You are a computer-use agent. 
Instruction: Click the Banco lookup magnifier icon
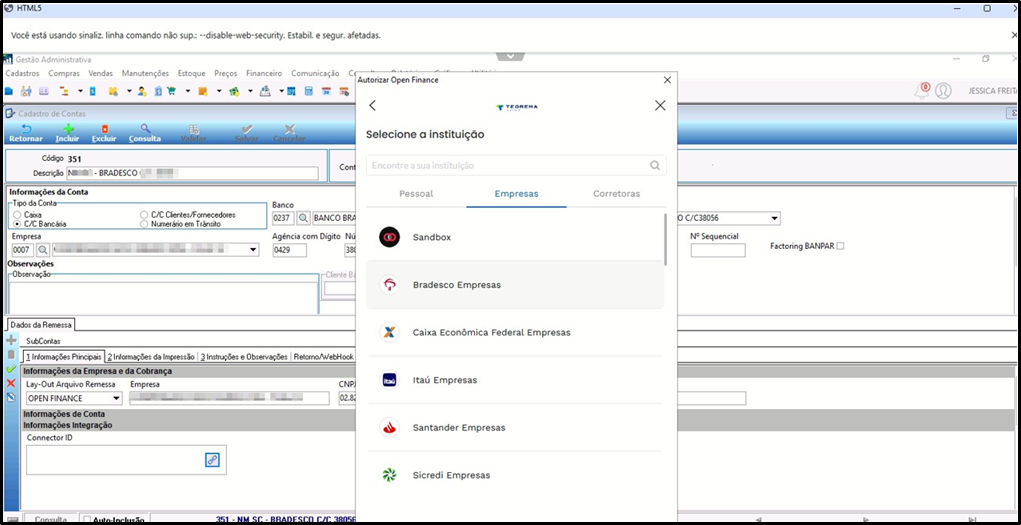pyautogui.click(x=303, y=218)
